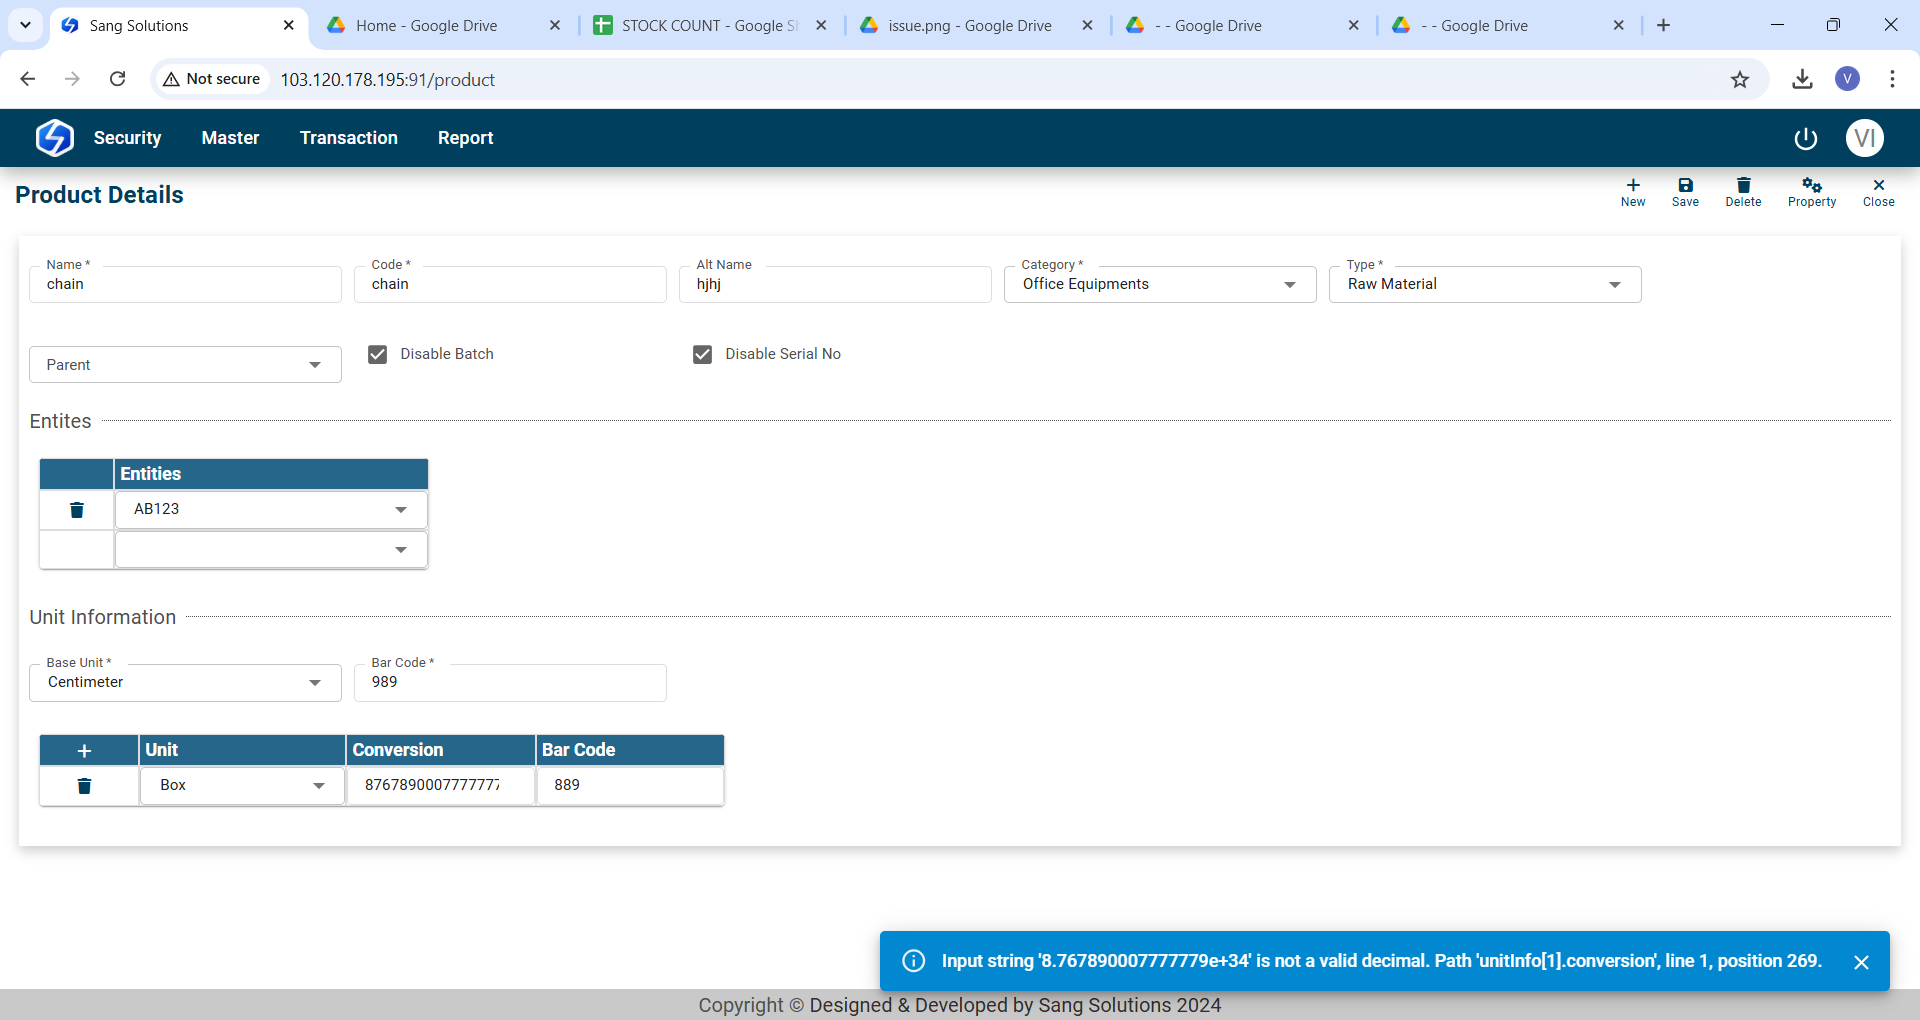Click the Conversion input field
This screenshot has height=1020, width=1920.
433,786
